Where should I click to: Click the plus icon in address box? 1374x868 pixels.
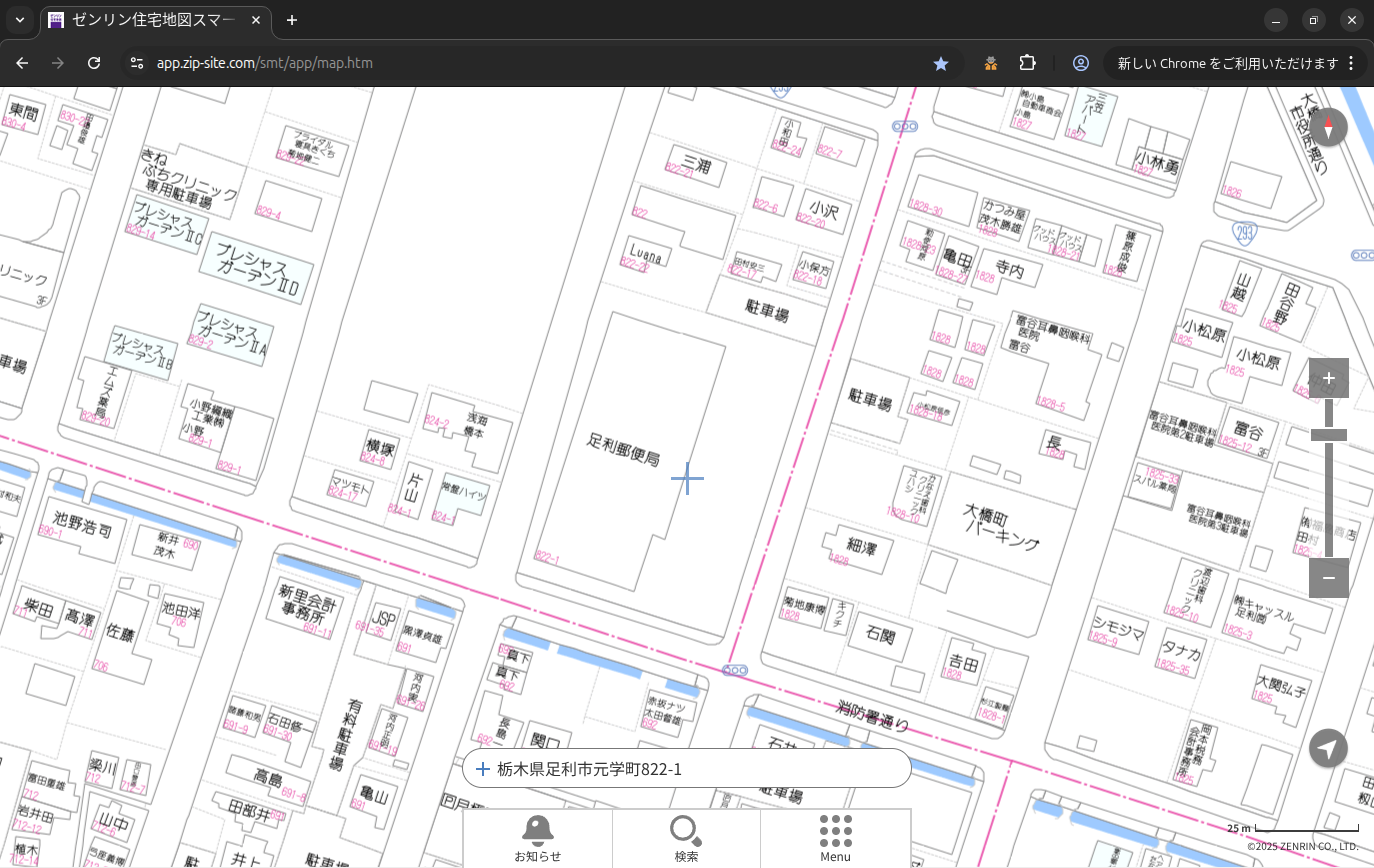tap(482, 769)
